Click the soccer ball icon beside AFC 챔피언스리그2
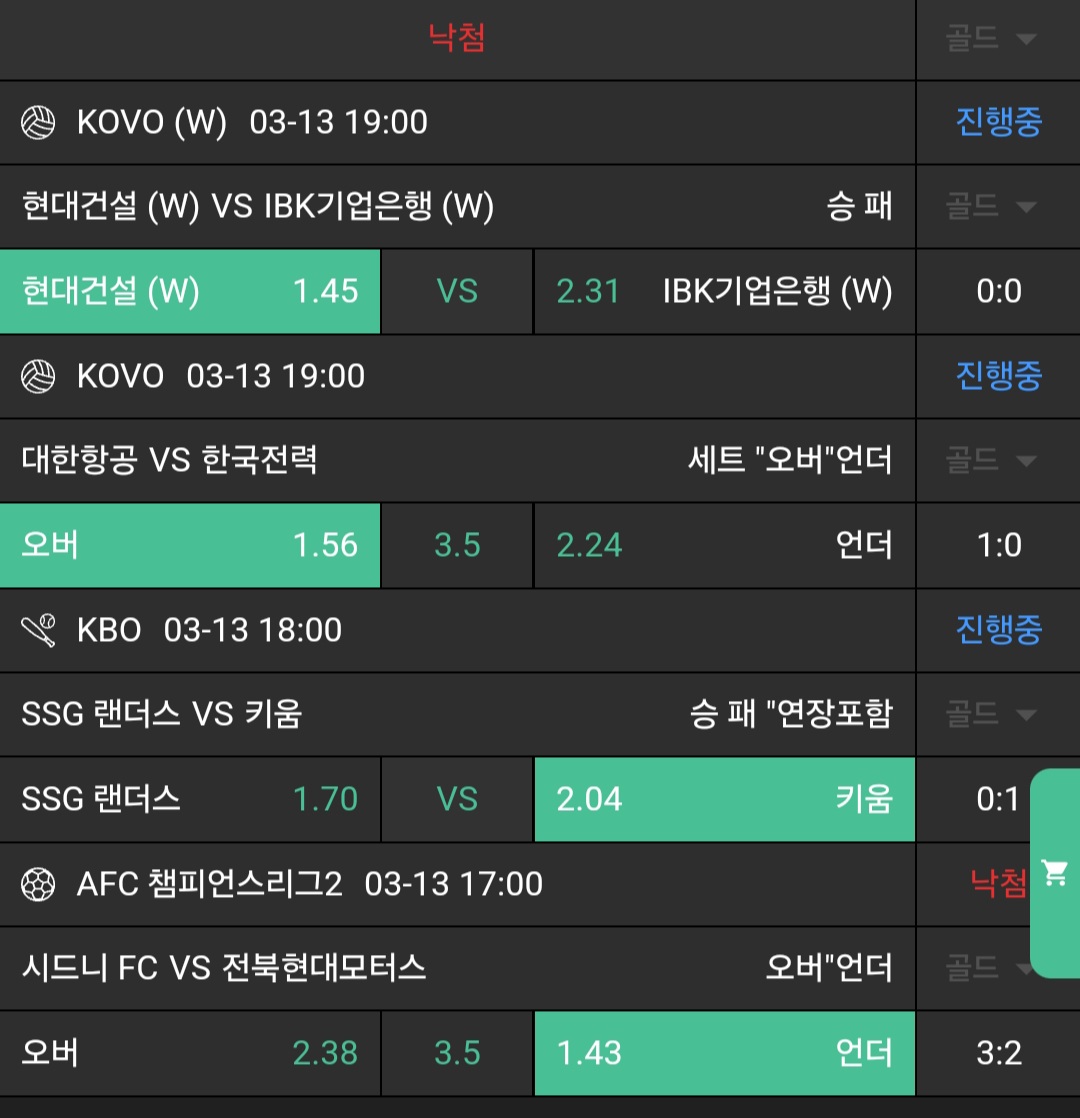The width and height of the screenshot is (1080, 1118). point(38,885)
